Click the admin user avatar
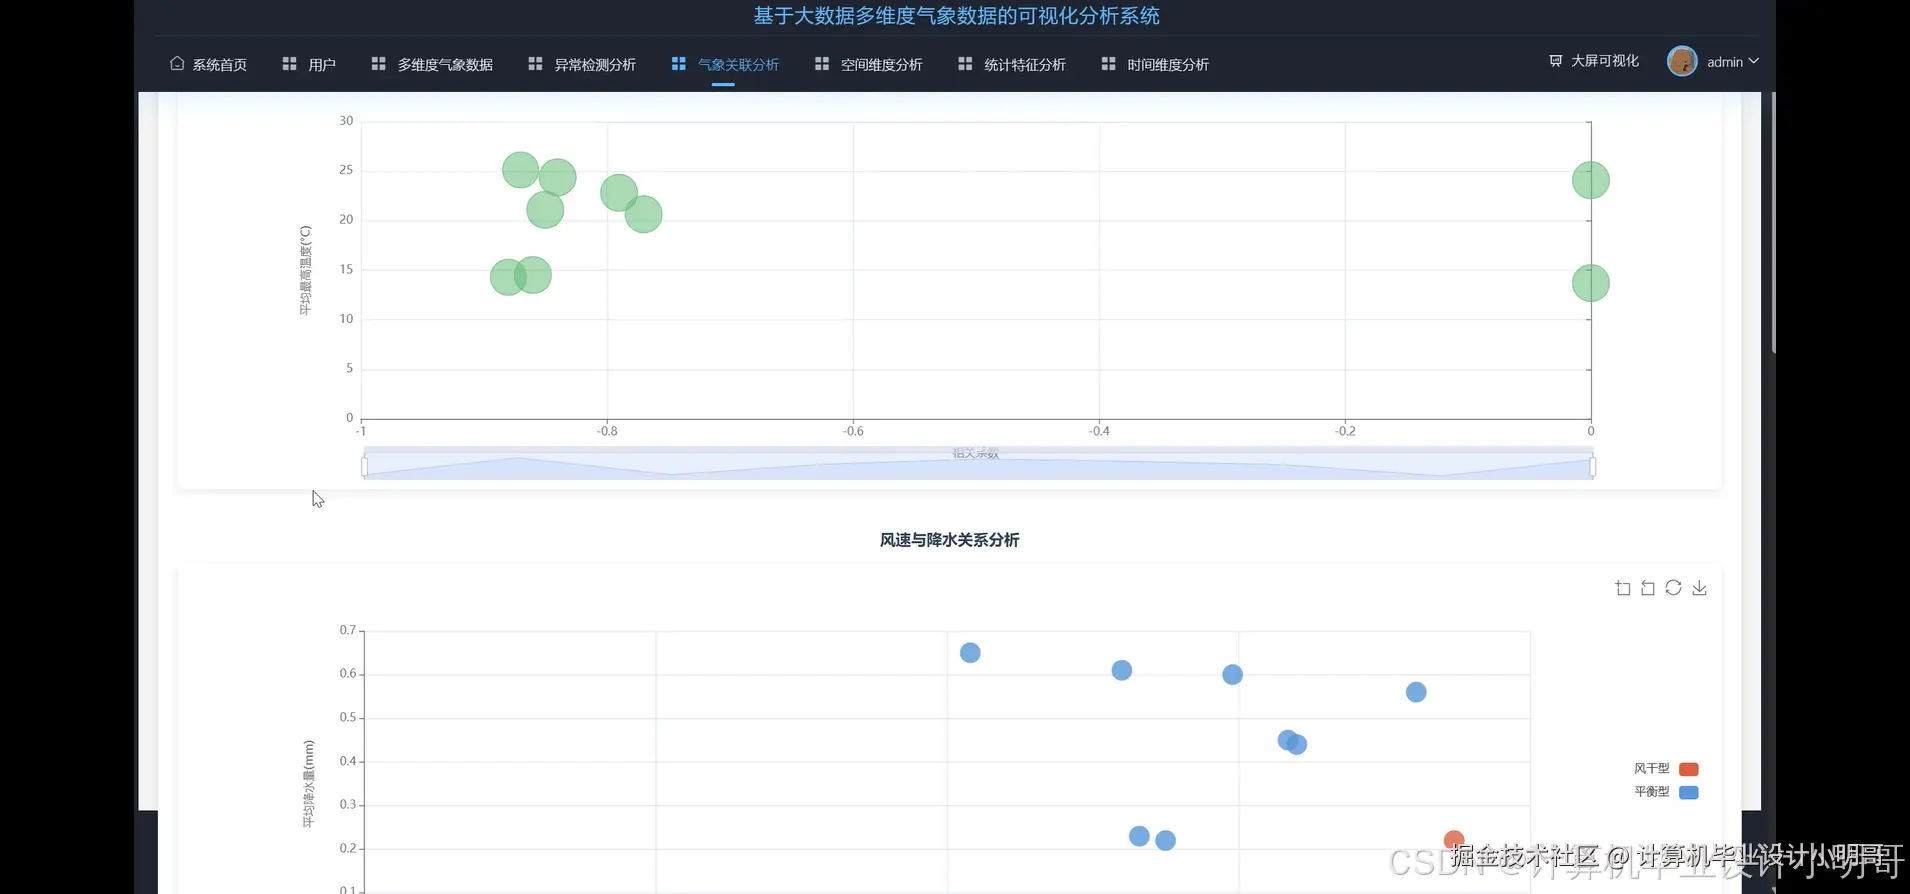 (x=1682, y=61)
